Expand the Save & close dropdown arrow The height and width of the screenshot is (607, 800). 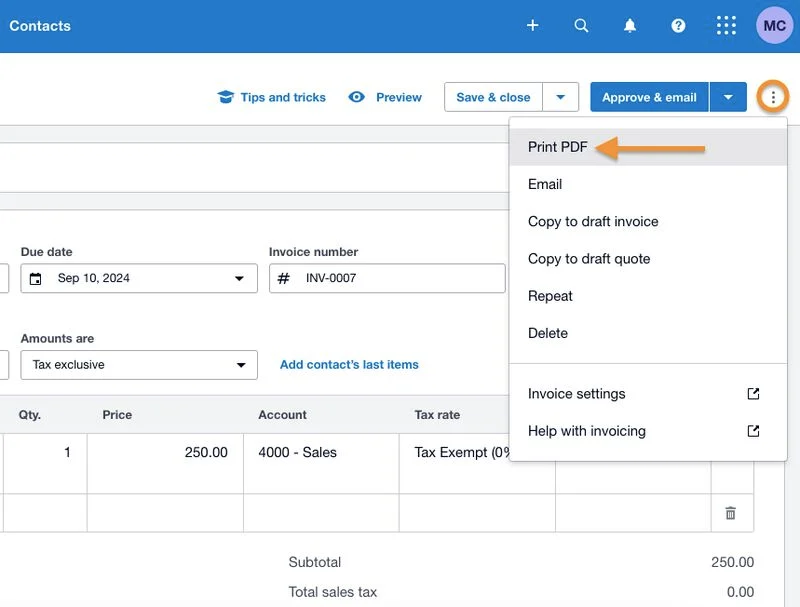coord(560,97)
